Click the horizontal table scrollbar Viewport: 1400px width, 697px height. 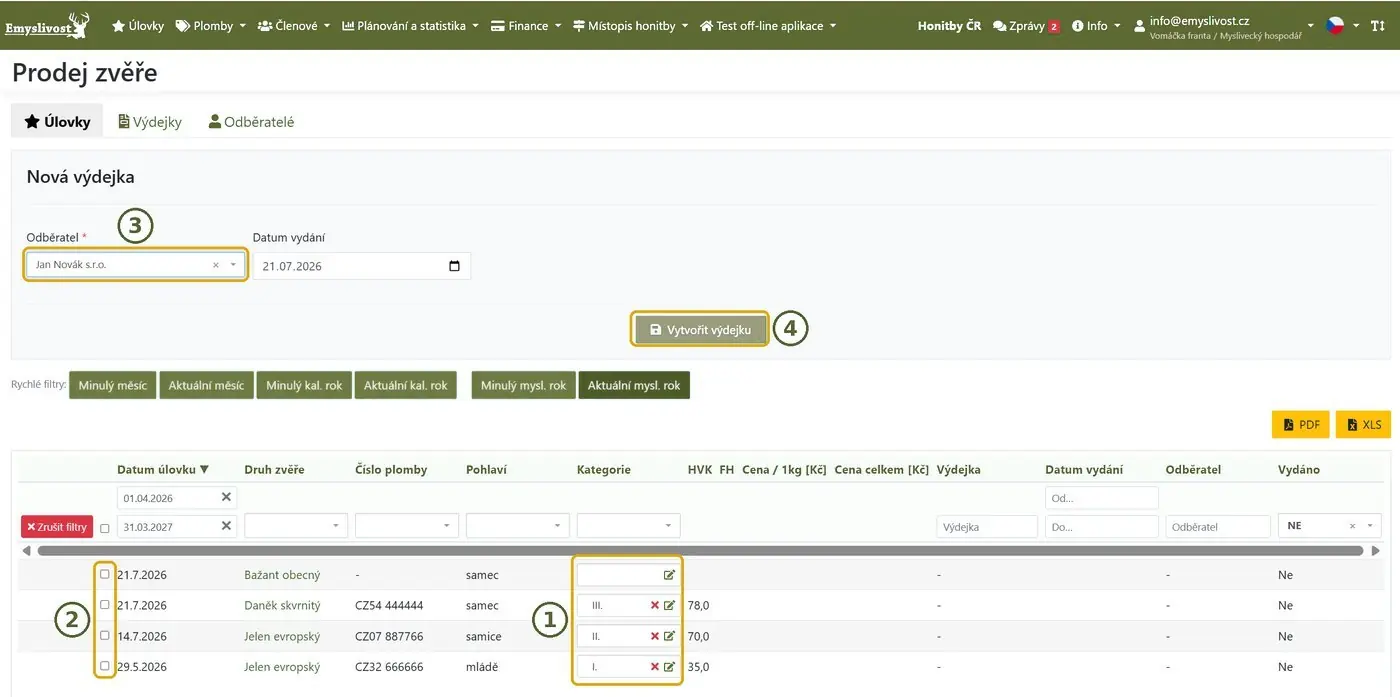tap(700, 551)
